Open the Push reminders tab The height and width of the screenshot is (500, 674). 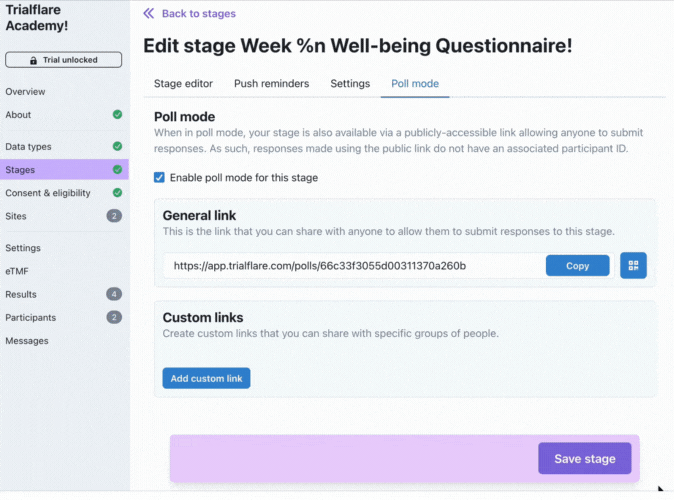click(x=271, y=84)
